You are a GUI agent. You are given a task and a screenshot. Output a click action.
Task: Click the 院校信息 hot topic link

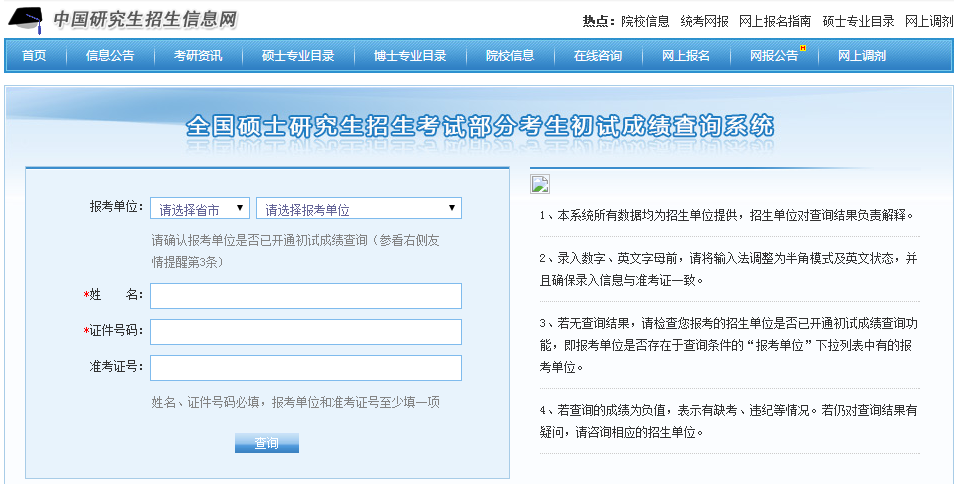(645, 21)
